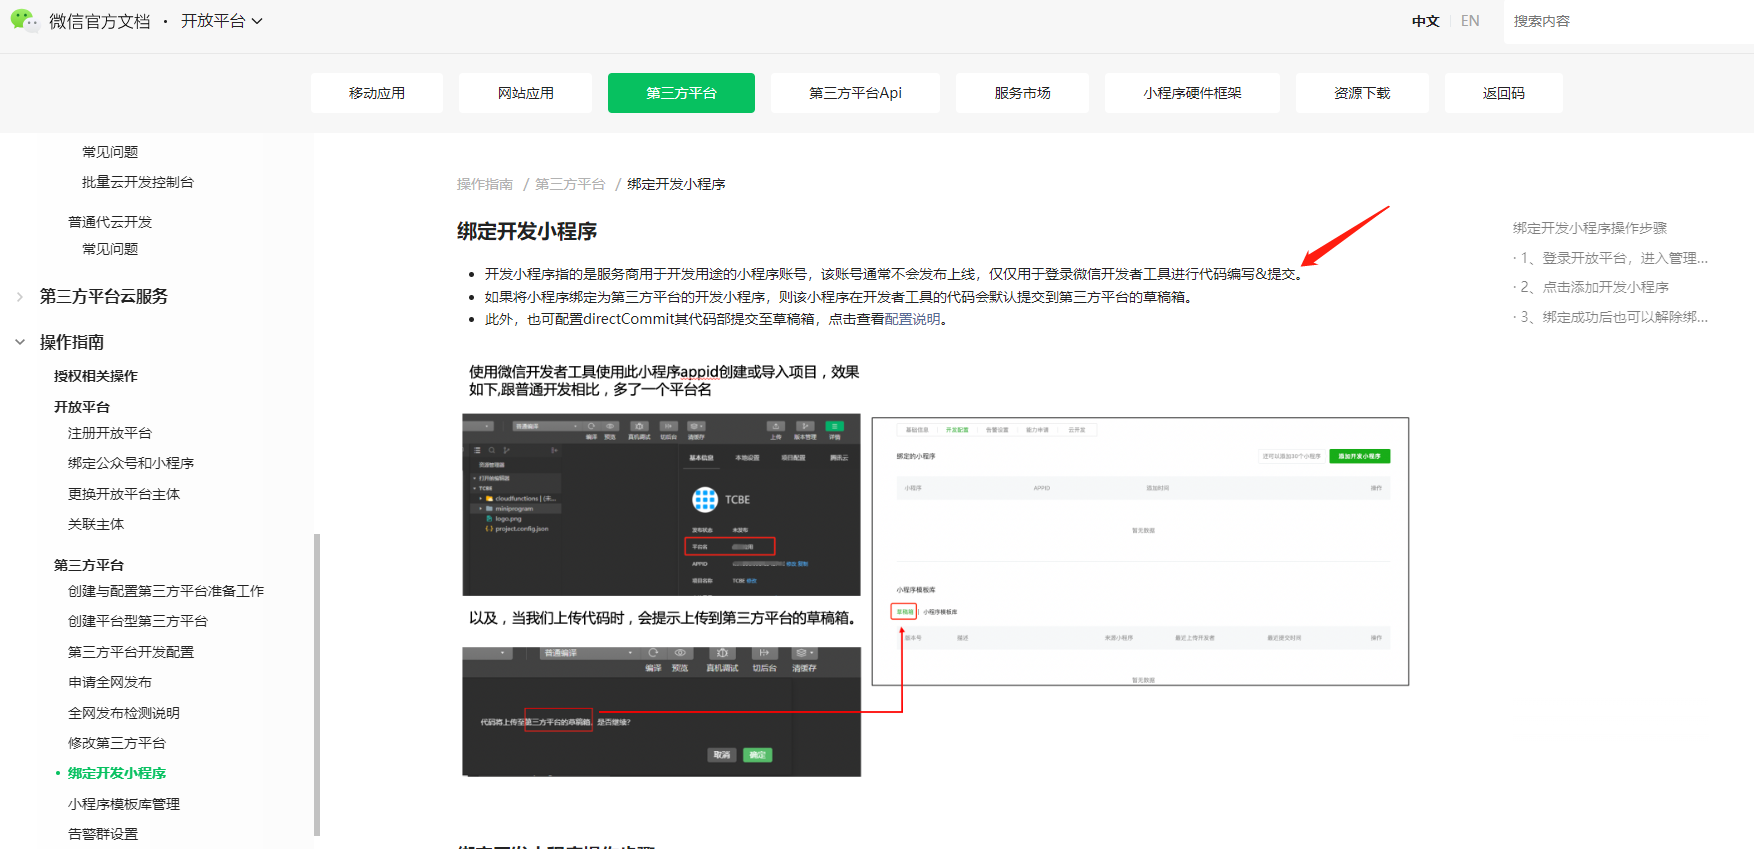1754x849 pixels.
Task: Open 创建平台型第三方平台 in sidebar
Action: [x=138, y=621]
